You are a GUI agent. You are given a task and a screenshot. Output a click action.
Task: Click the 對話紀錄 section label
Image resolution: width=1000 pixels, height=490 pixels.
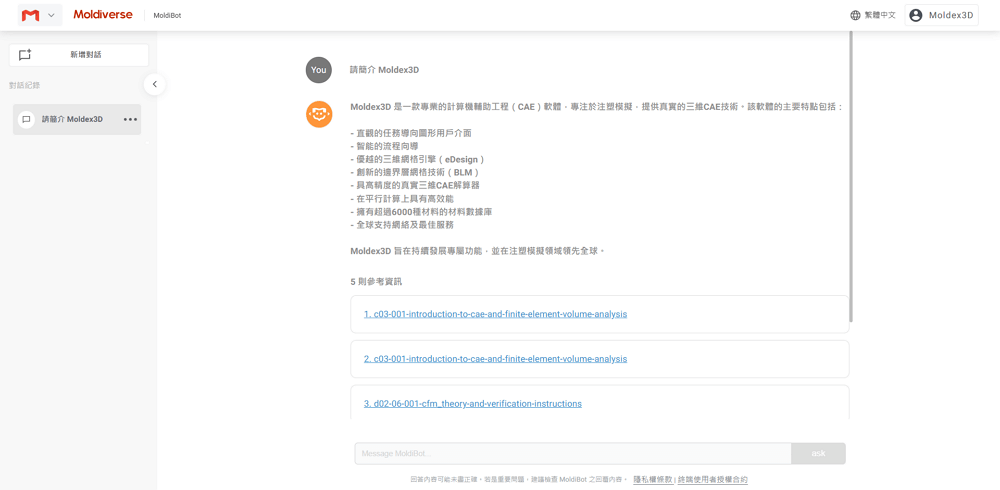25,85
